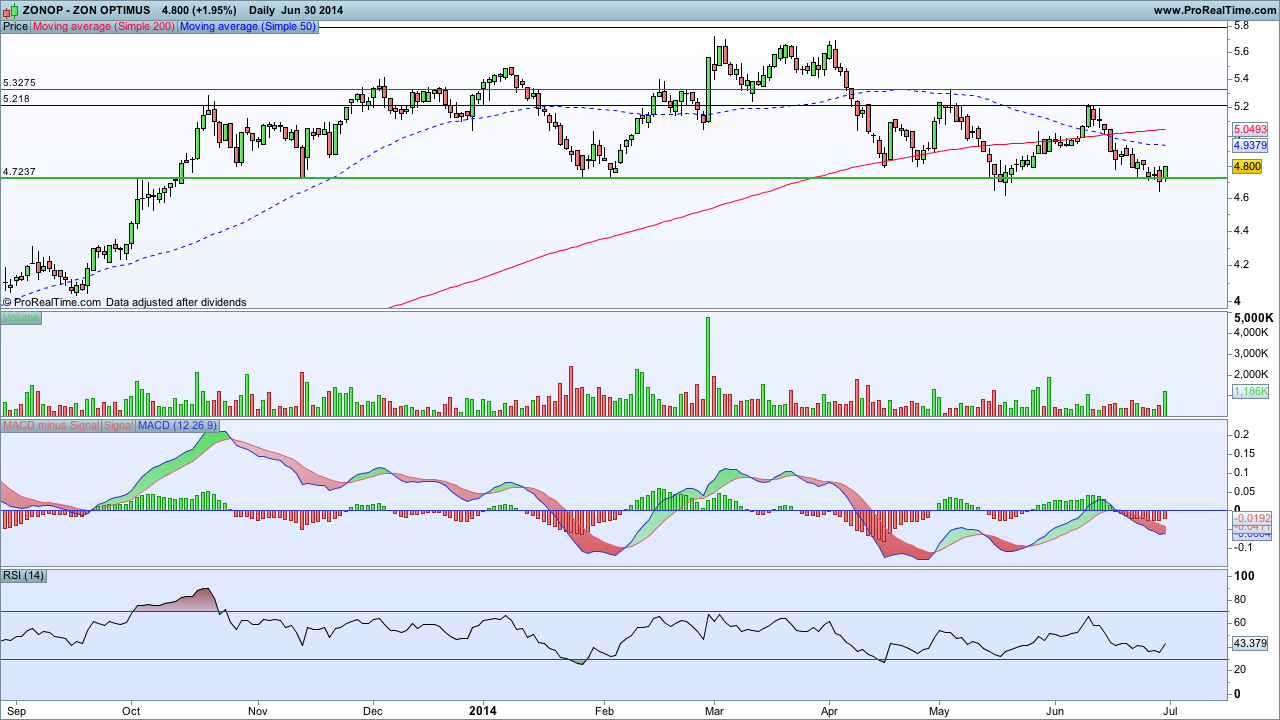Select the 5.0493 red price tag
Screen dimensions: 1280x720
click(x=1250, y=130)
